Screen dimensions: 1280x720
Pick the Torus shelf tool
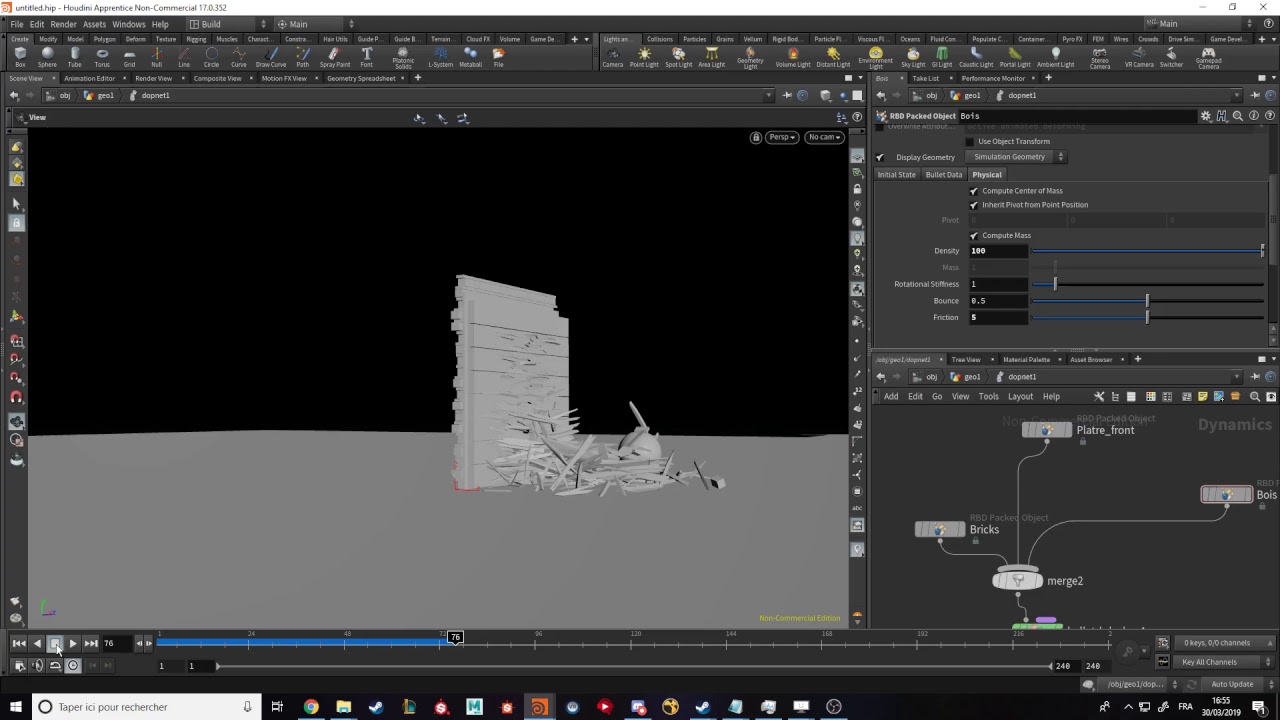point(102,57)
